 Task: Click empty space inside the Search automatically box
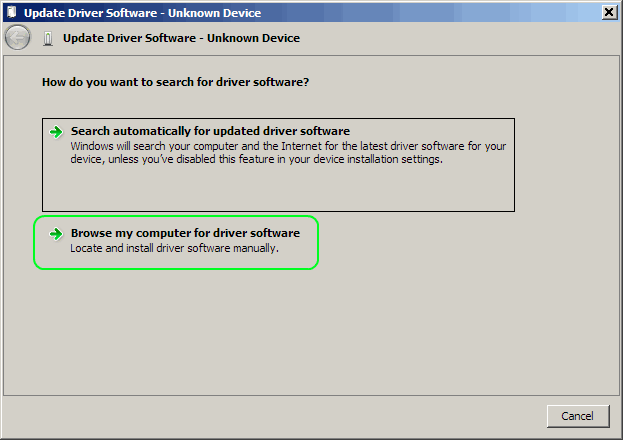278,188
